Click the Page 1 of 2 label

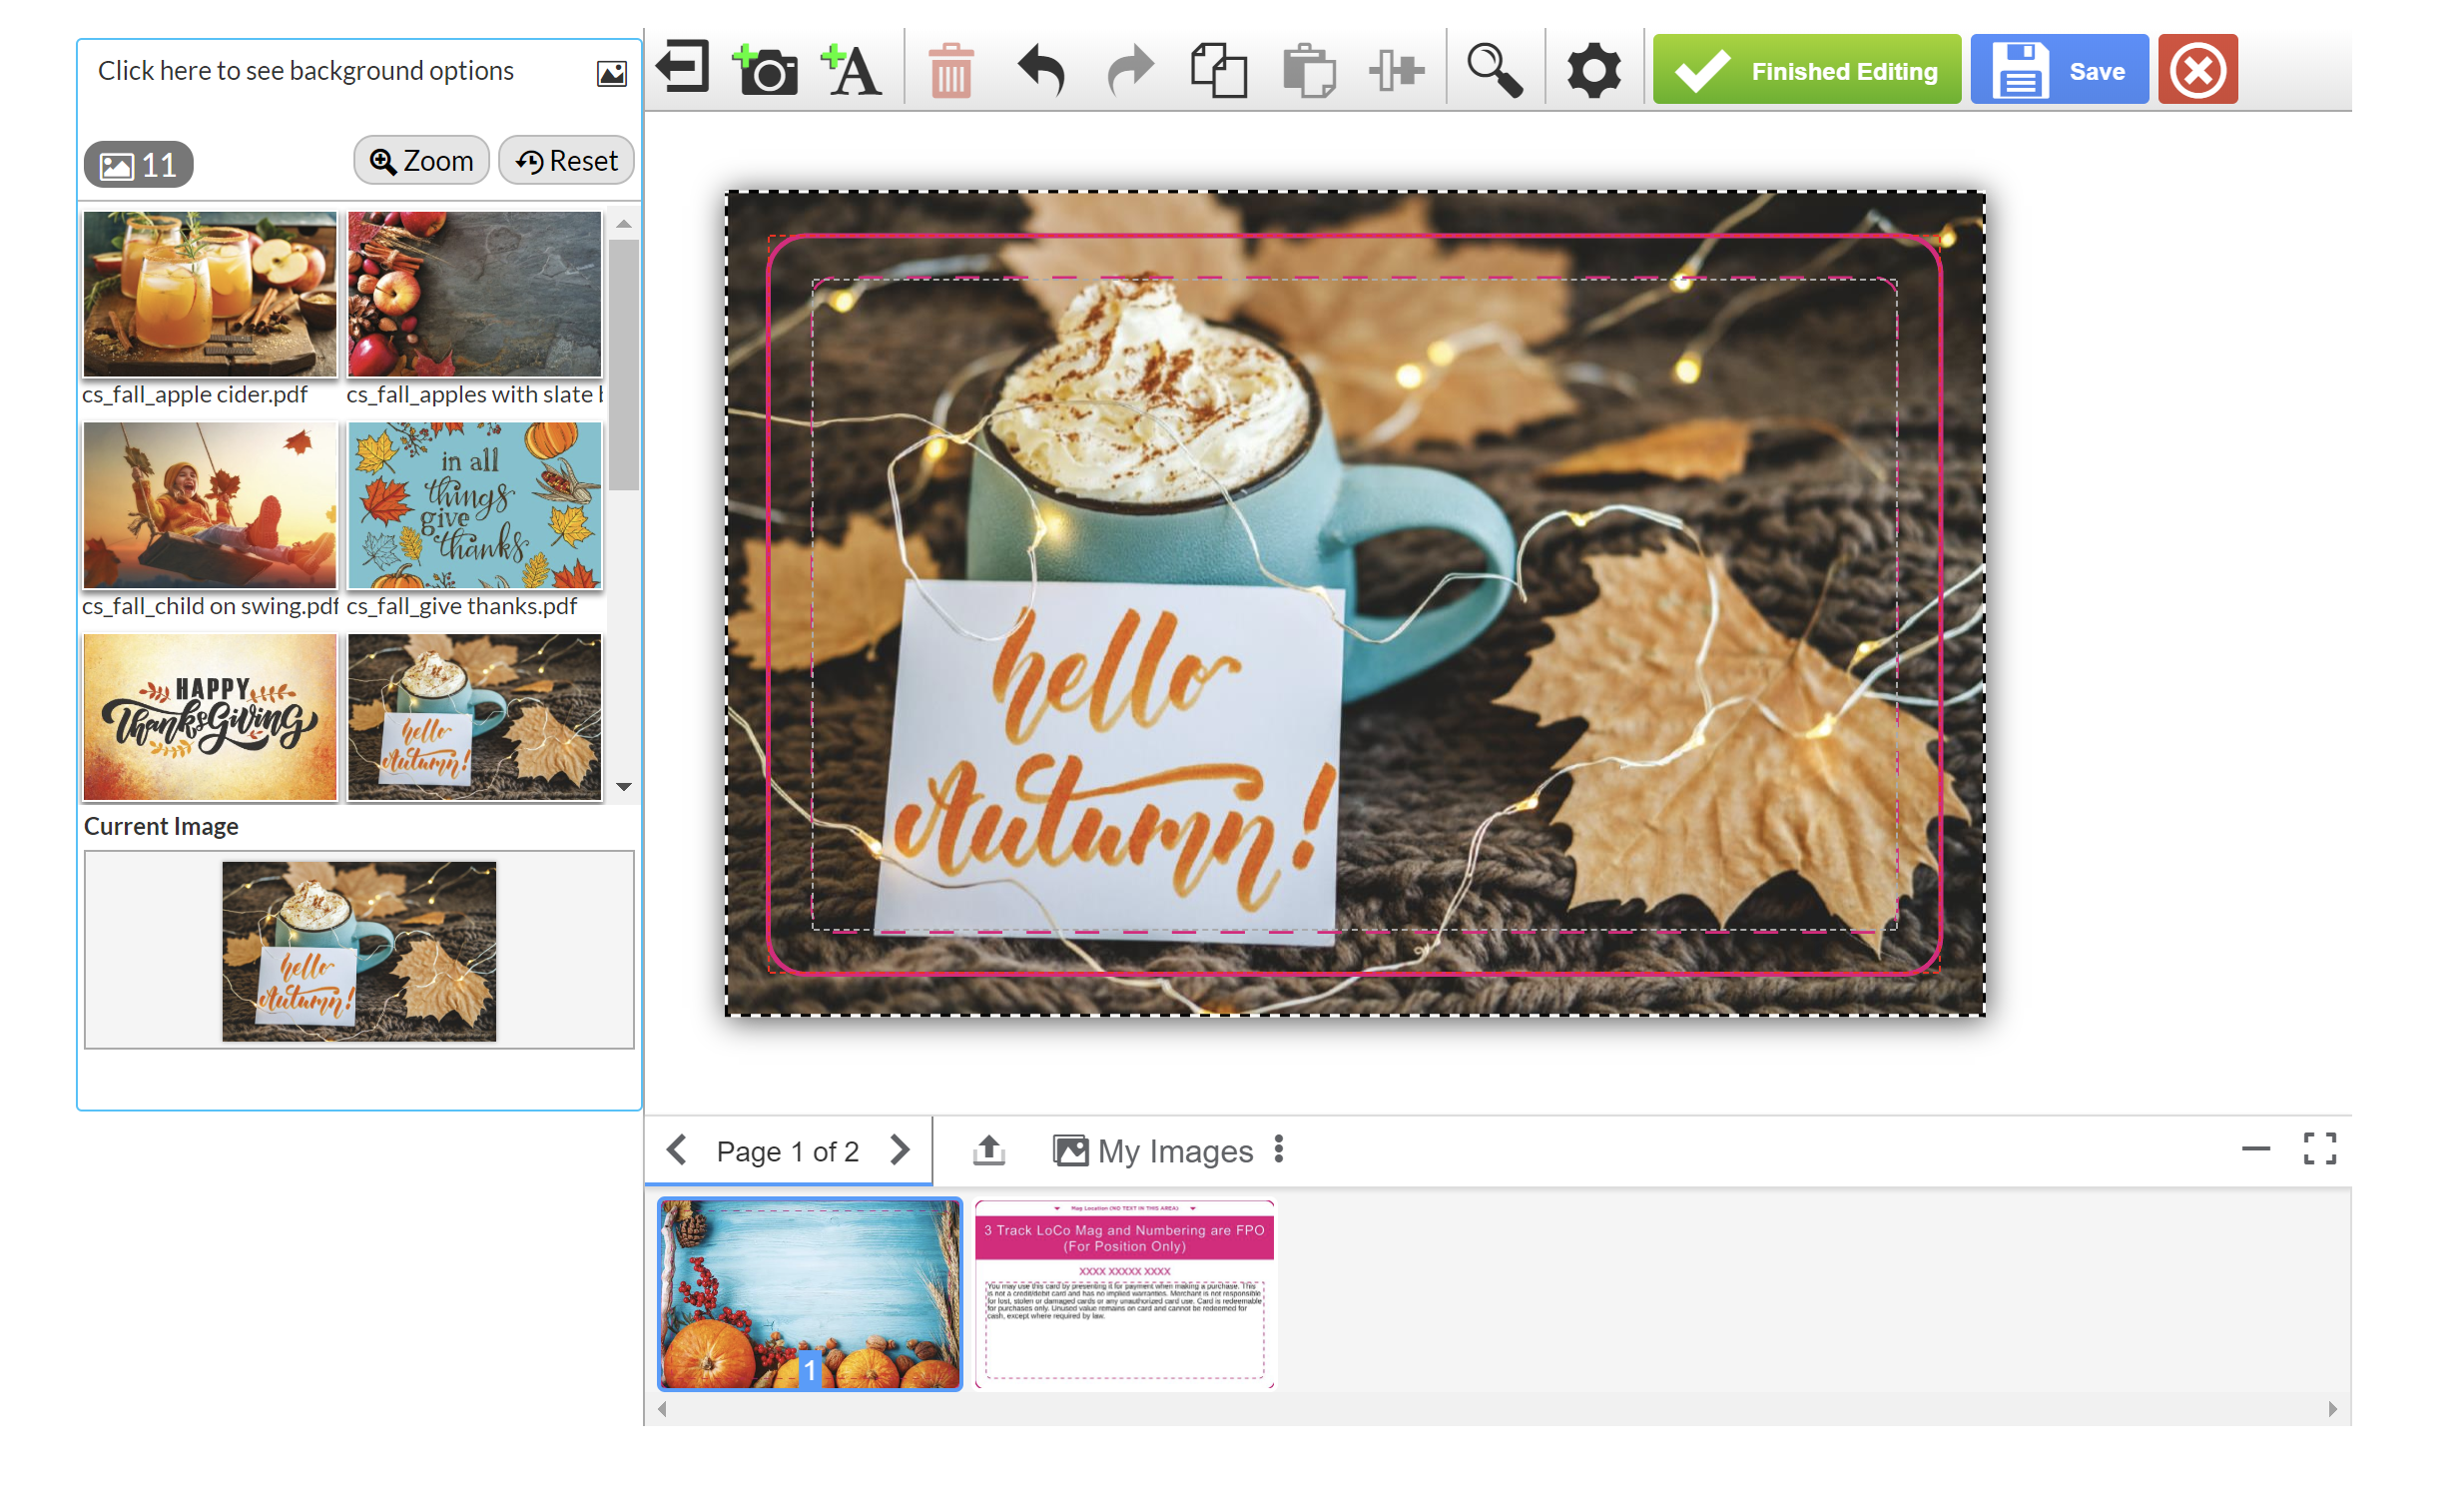tap(788, 1152)
